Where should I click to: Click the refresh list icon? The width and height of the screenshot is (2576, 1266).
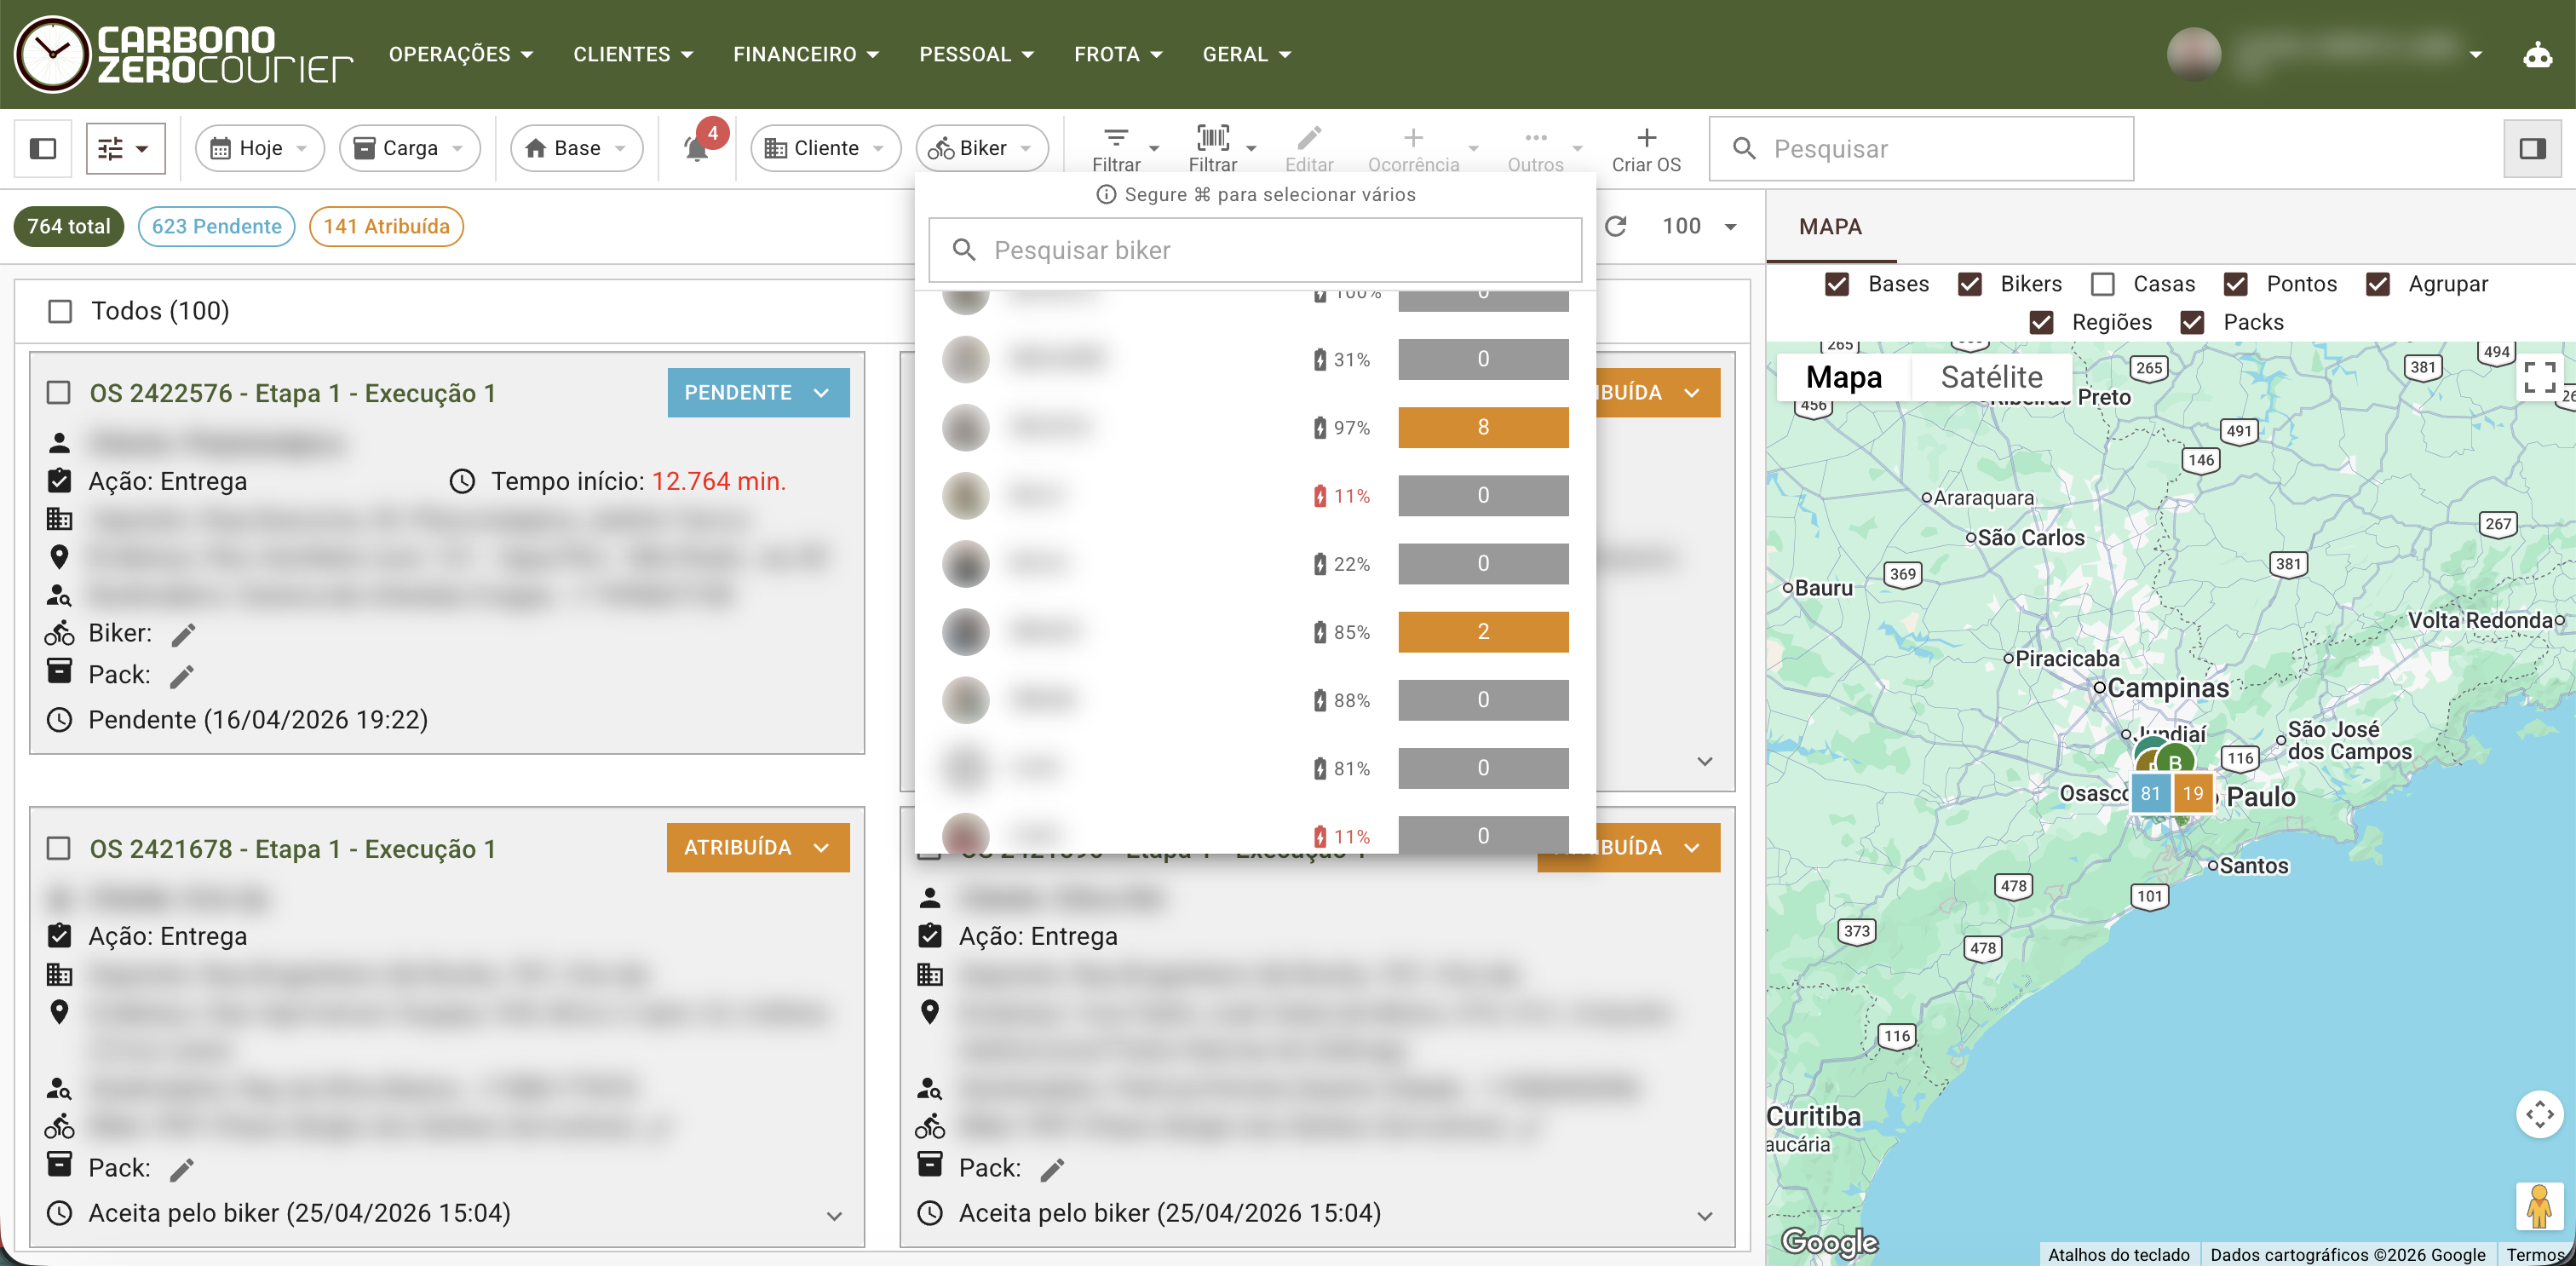click(x=1615, y=226)
